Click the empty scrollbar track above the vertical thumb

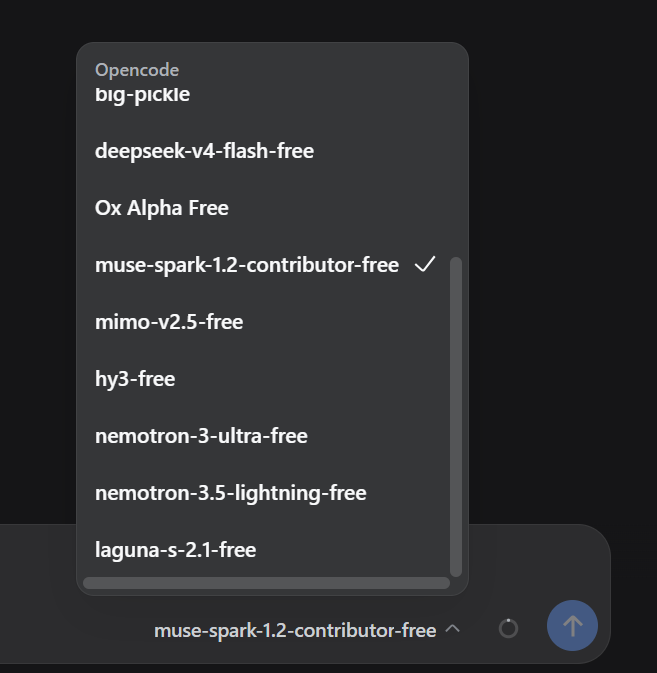pyautogui.click(x=456, y=155)
